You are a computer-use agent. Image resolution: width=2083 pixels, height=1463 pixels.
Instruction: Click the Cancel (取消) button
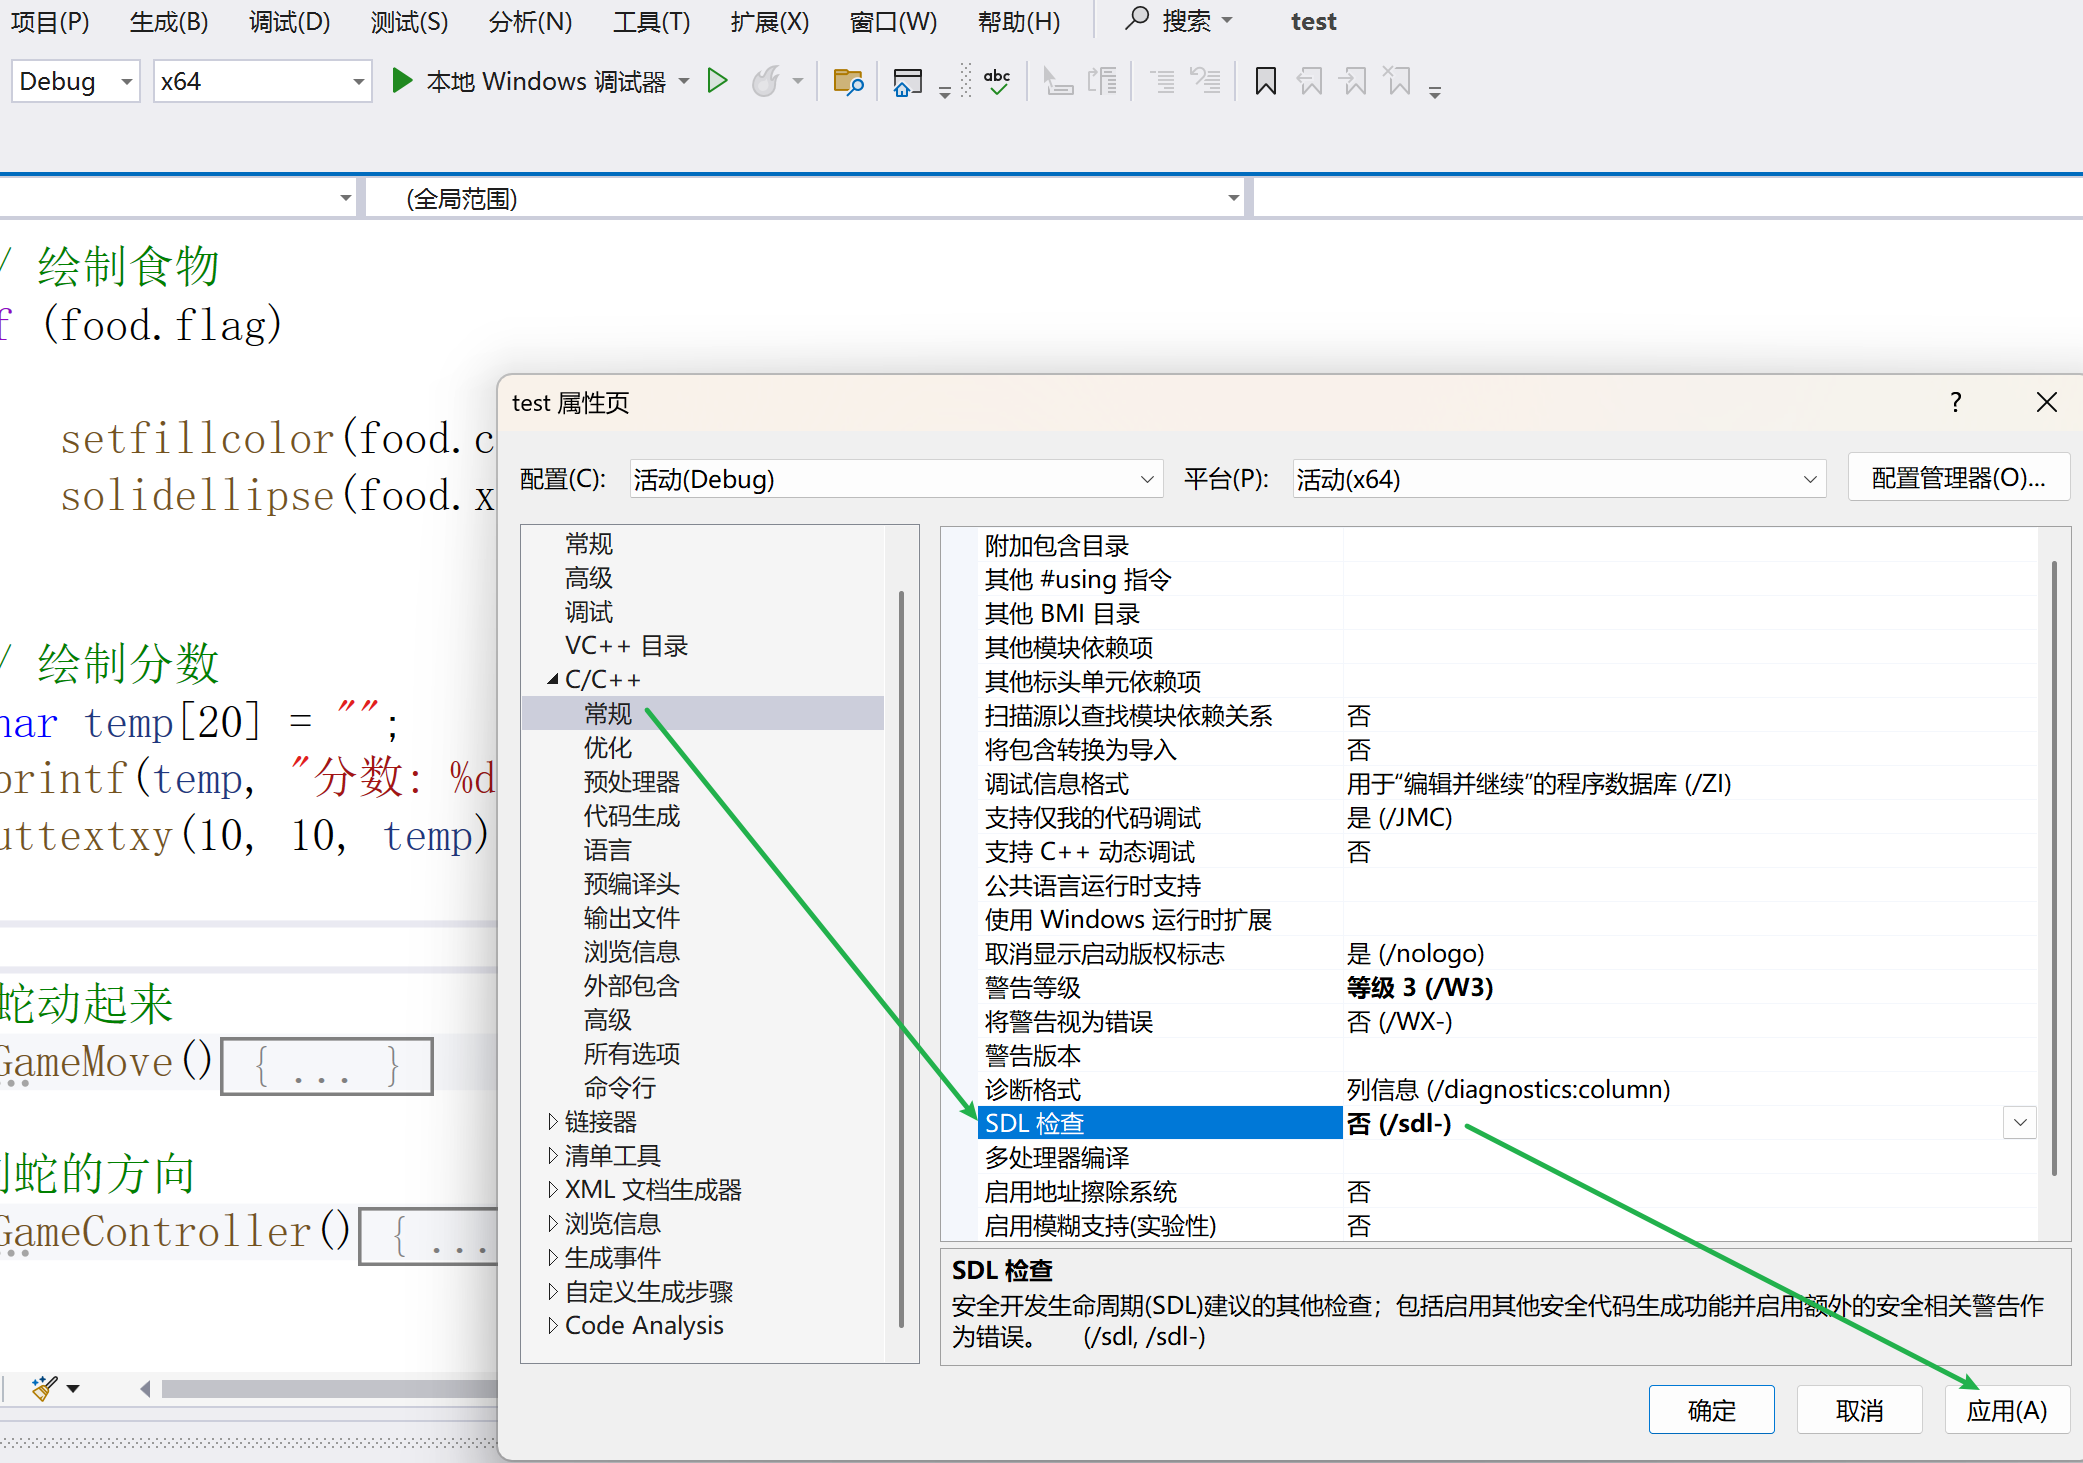pos(1859,1410)
